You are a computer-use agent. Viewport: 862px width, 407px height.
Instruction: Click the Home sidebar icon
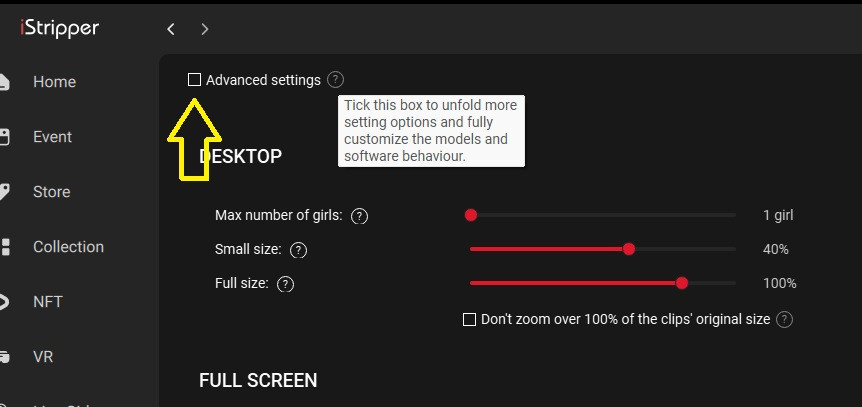(x=5, y=82)
